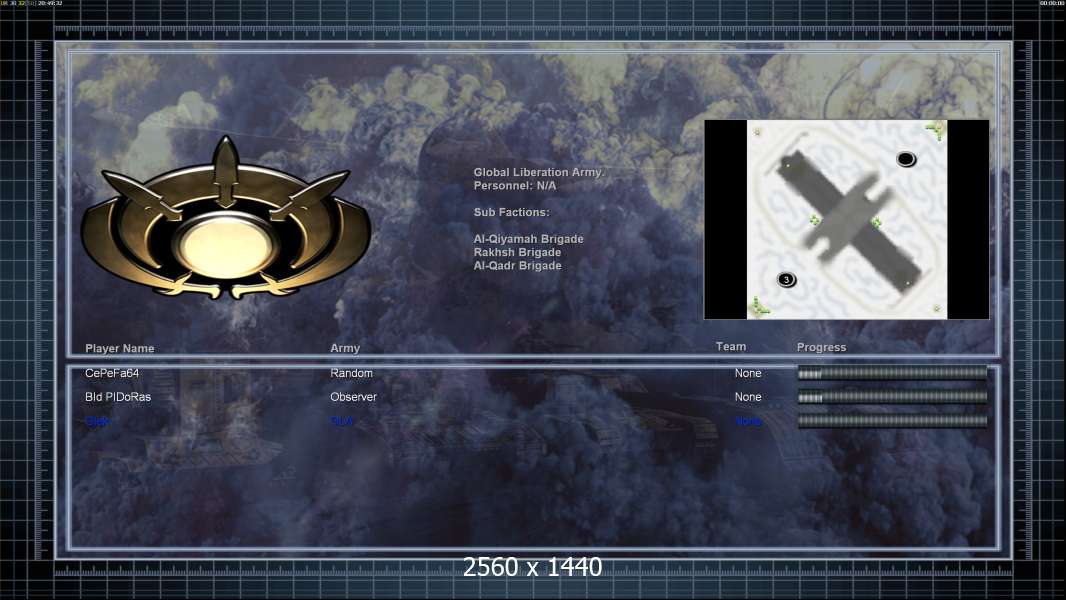Click the Personnel: N/A line
1066x600 pixels.
tap(515, 186)
